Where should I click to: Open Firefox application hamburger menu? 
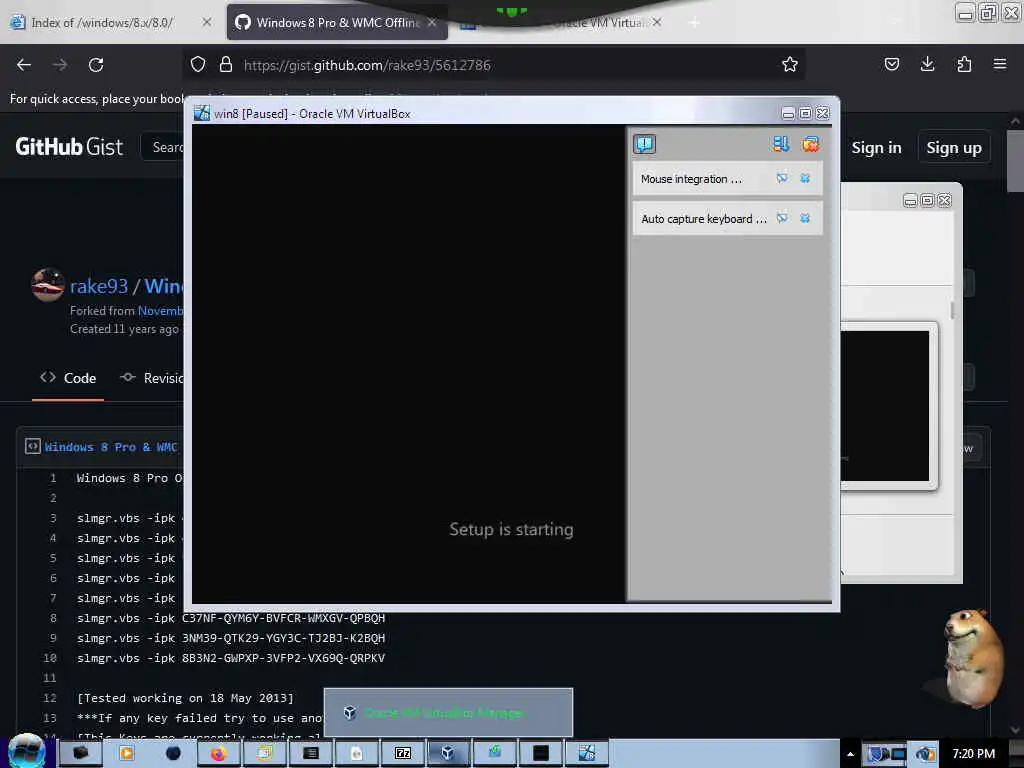coord(1000,64)
